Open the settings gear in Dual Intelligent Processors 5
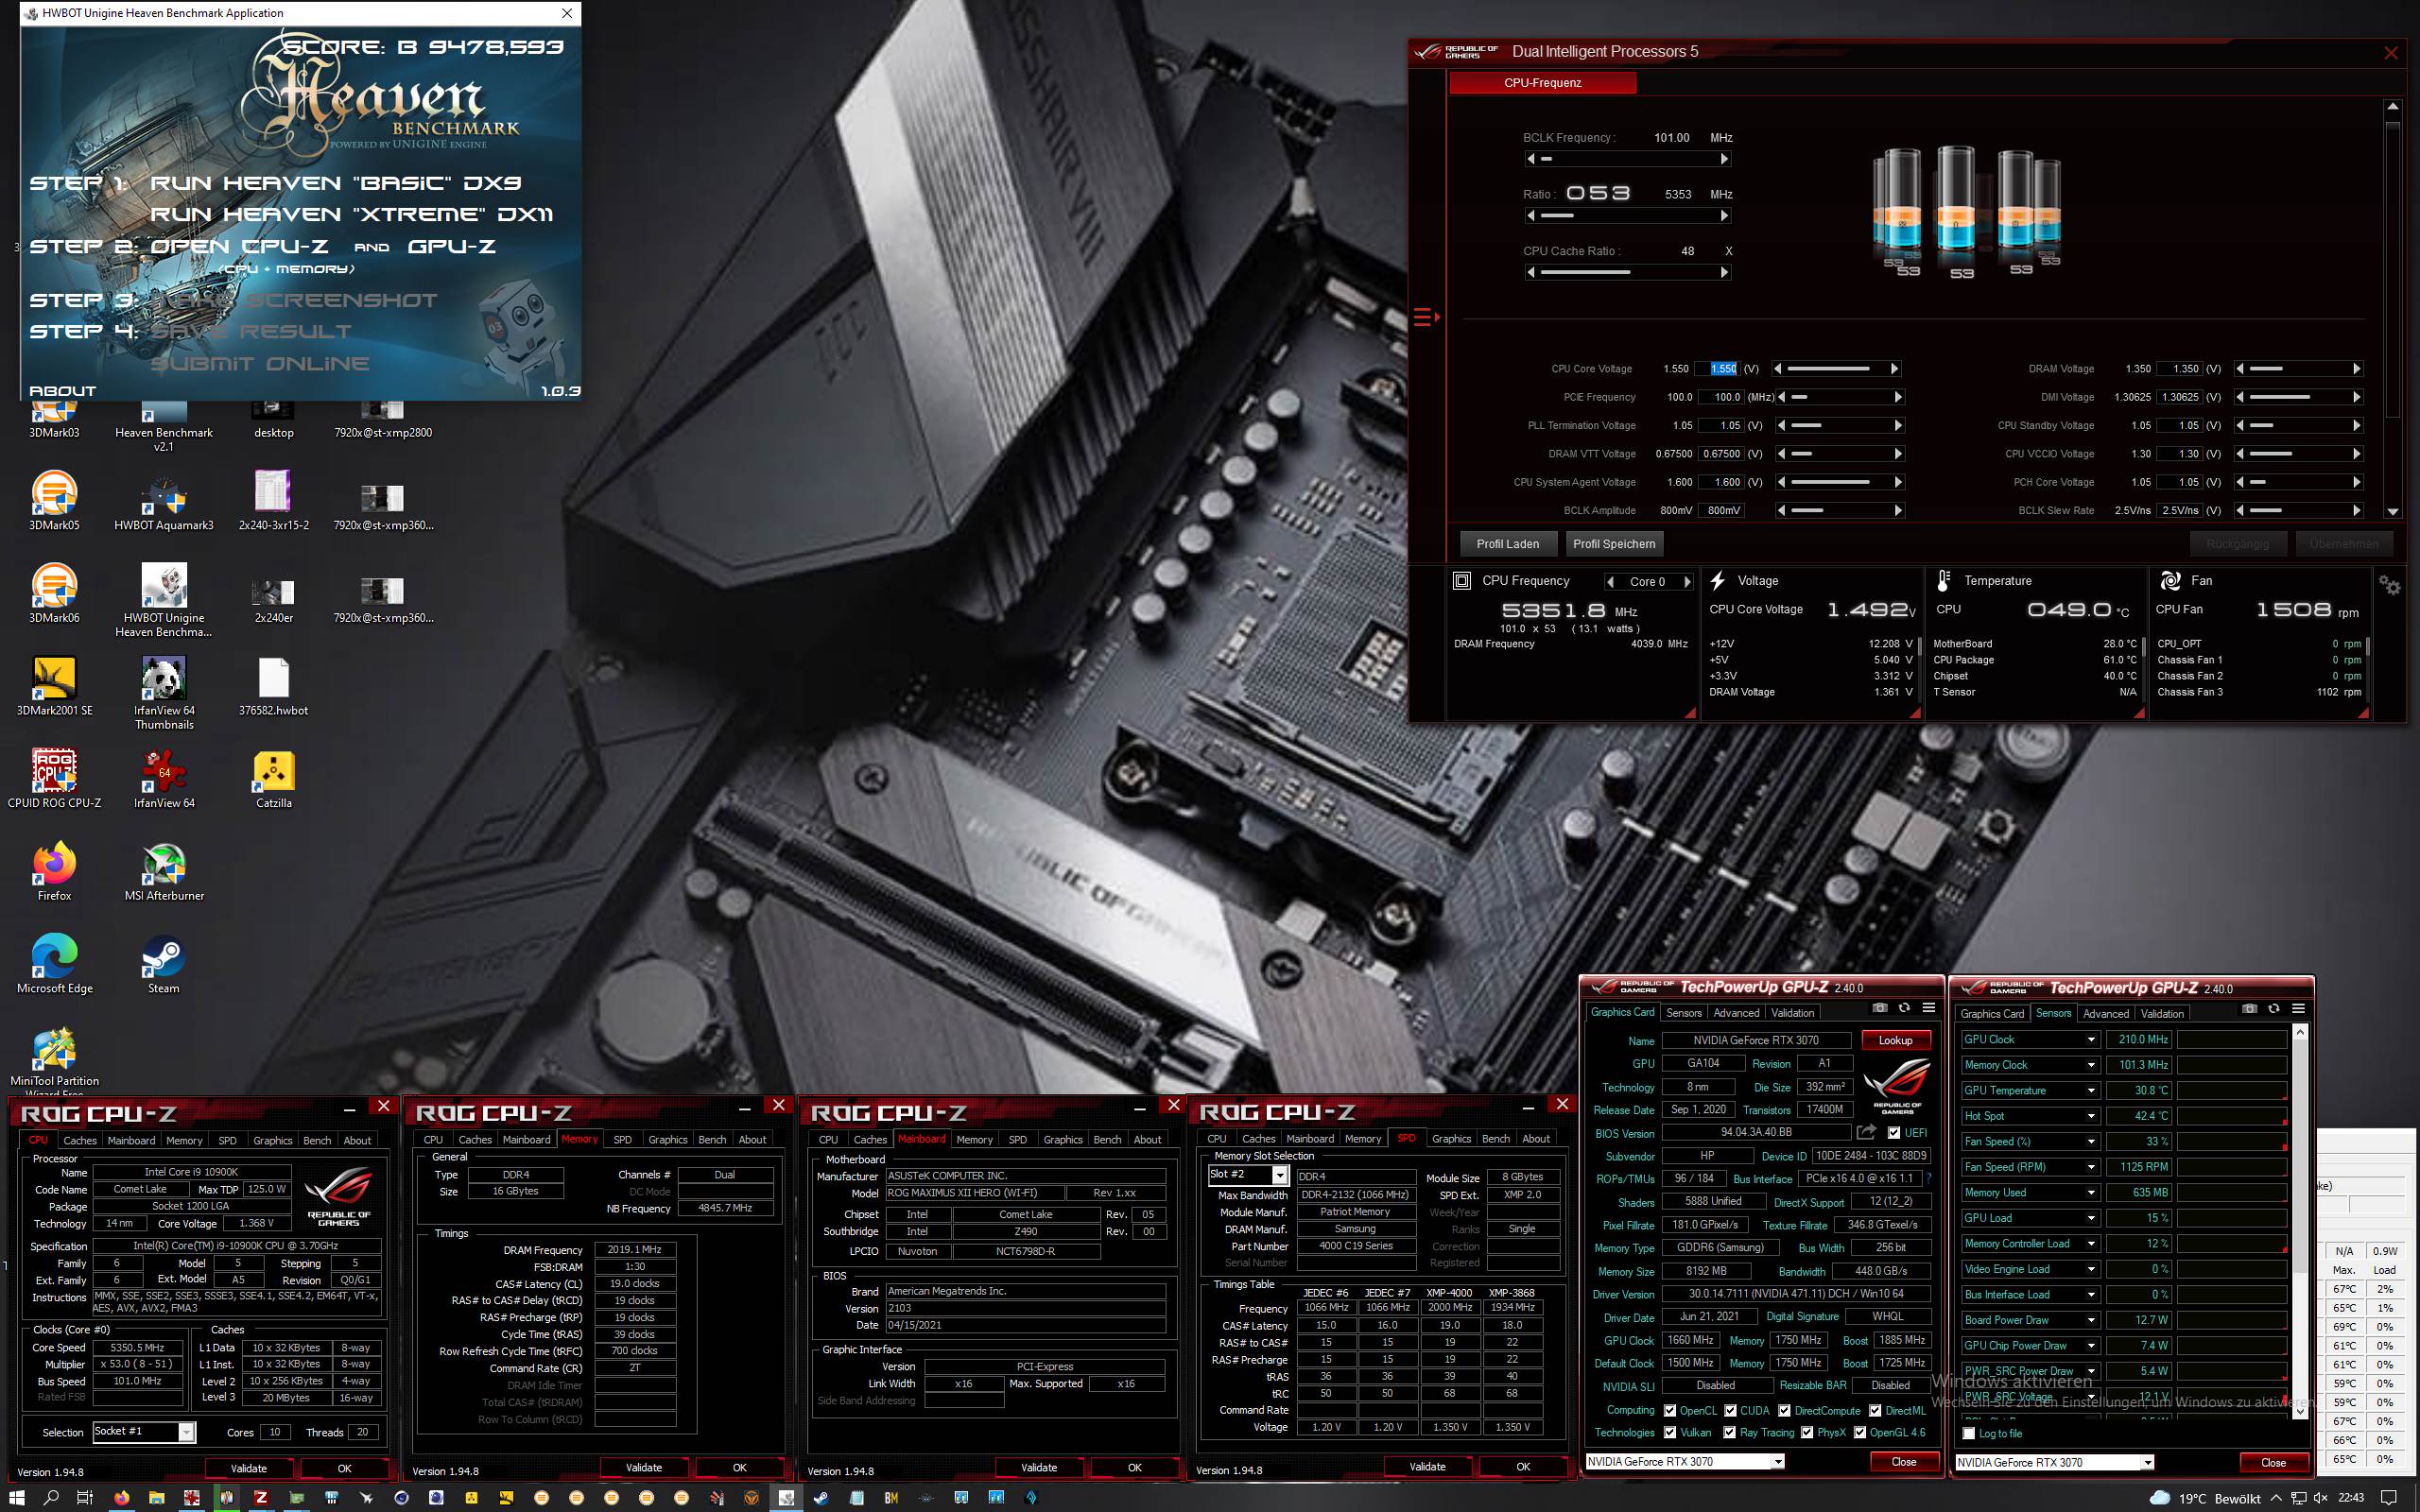Screen dimensions: 2420x1512 2389,586
